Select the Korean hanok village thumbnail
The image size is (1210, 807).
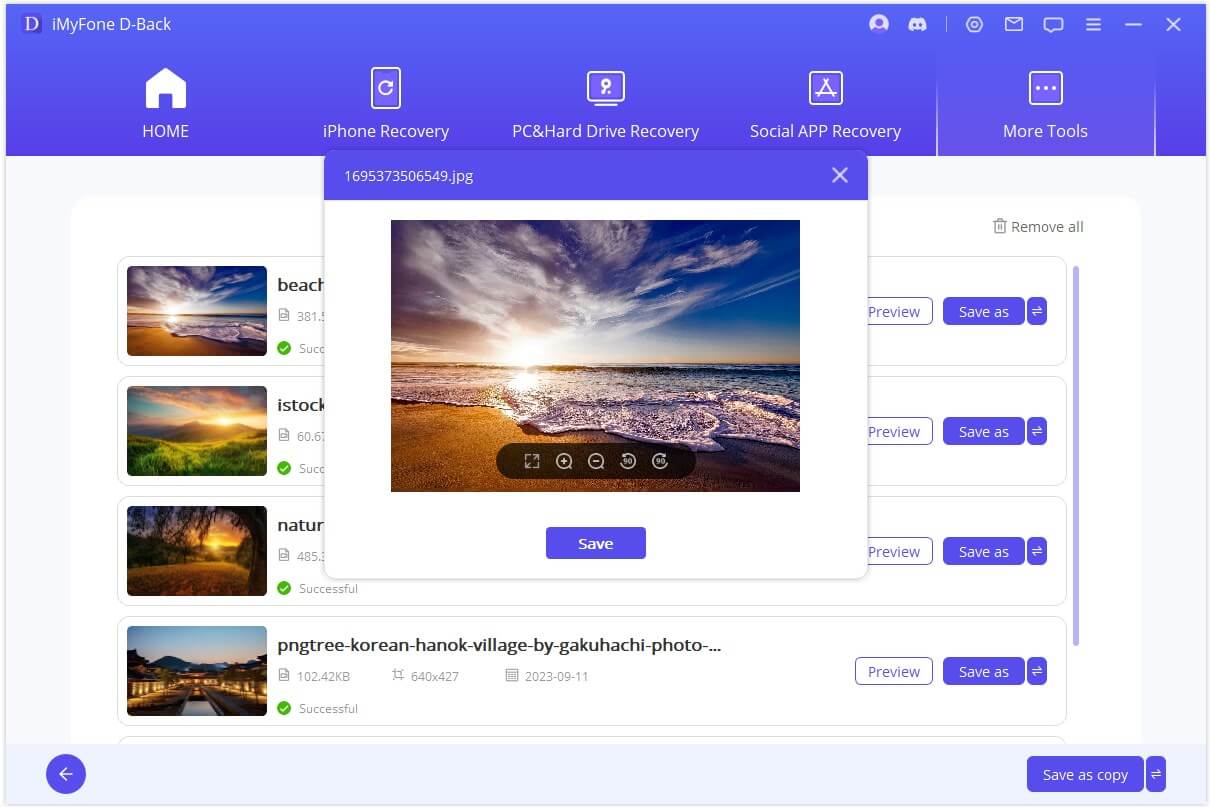[197, 671]
